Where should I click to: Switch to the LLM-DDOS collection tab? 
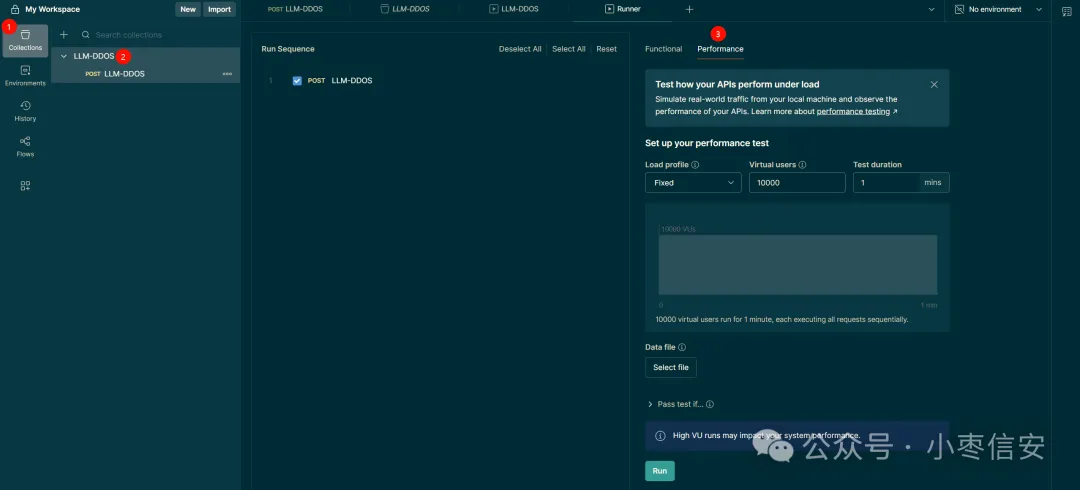click(x=405, y=10)
